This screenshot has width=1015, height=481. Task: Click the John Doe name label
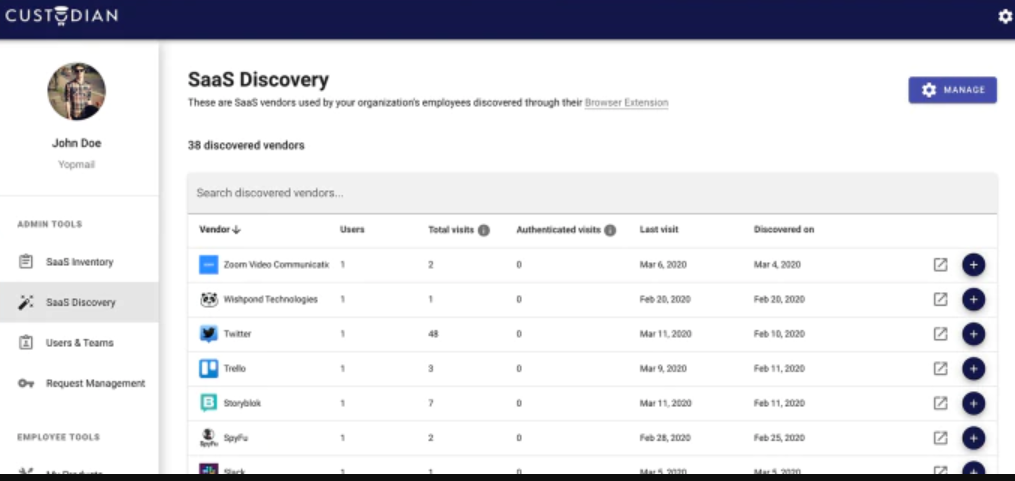click(x=76, y=143)
